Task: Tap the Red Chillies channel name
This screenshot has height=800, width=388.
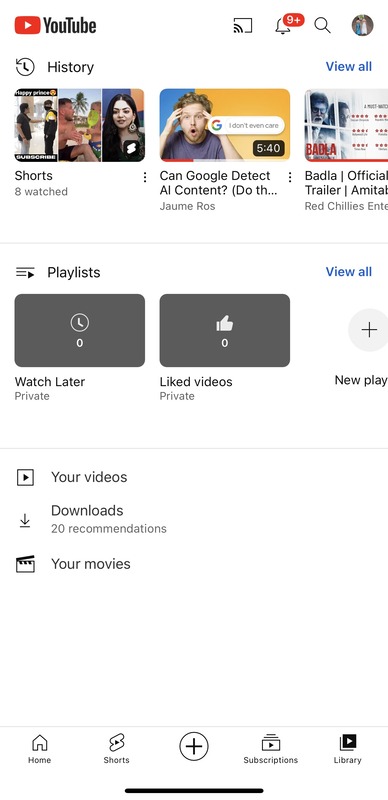Action: pyautogui.click(x=346, y=206)
